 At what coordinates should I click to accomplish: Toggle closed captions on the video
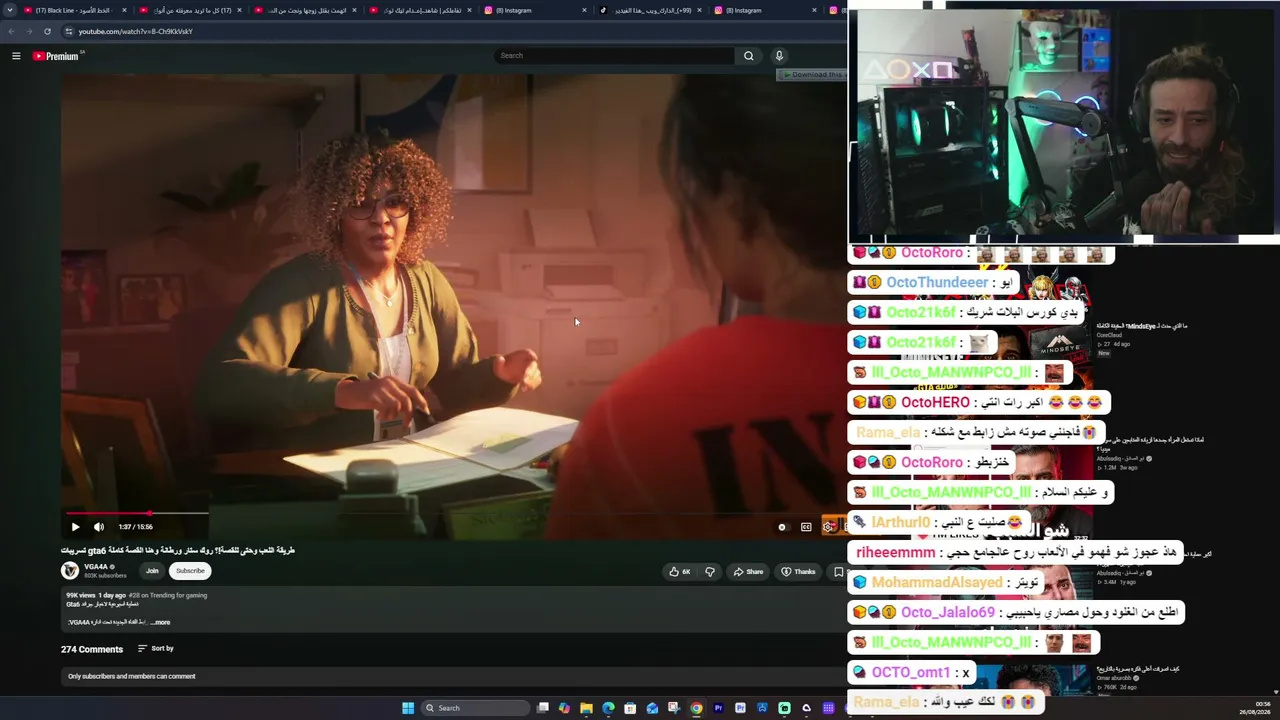coord(806,527)
